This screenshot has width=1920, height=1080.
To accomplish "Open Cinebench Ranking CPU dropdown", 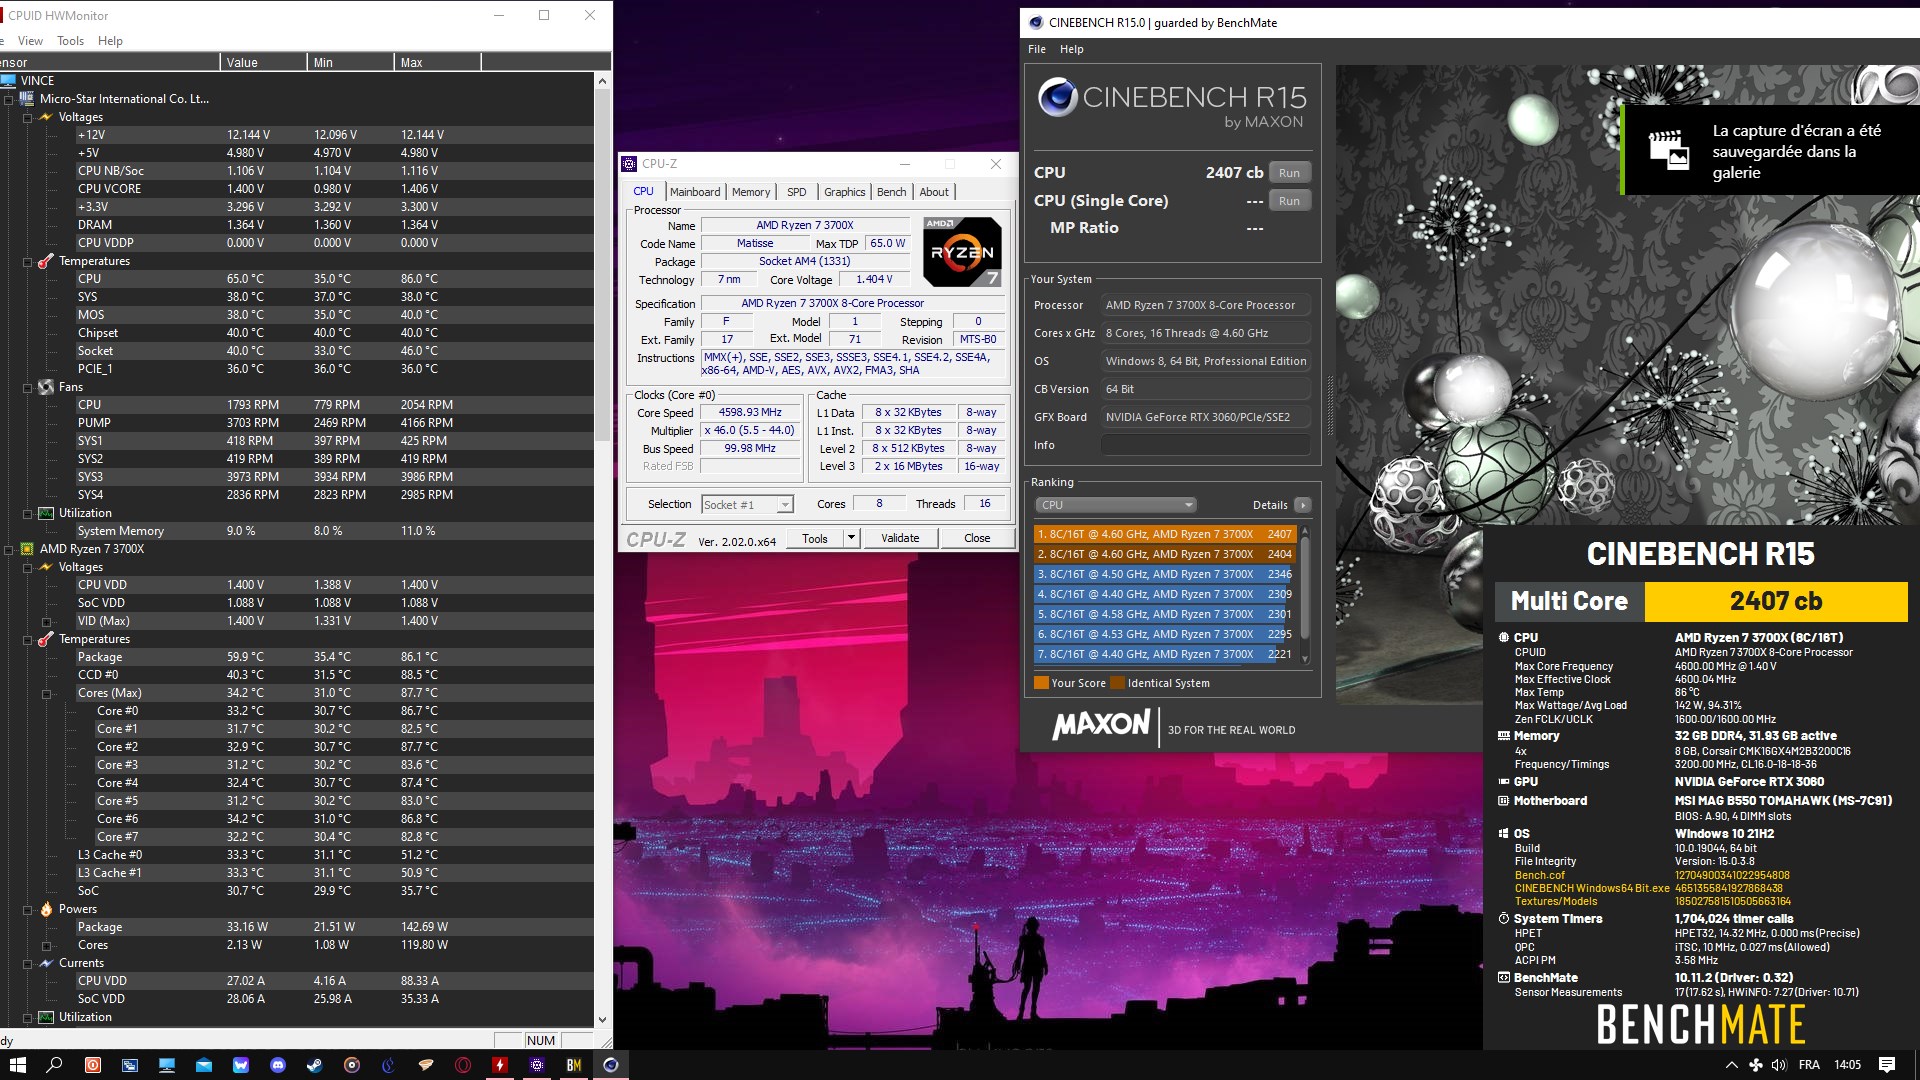I will tap(1115, 505).
